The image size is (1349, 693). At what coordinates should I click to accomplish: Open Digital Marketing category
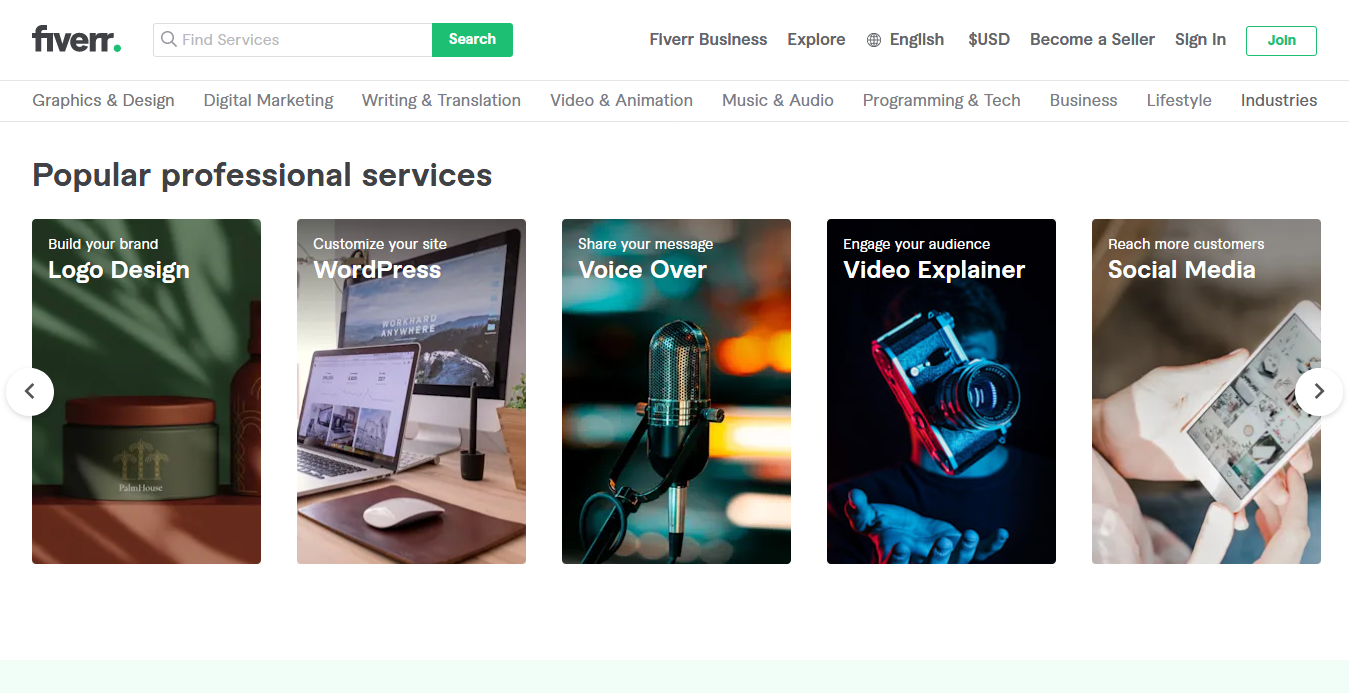coord(268,100)
